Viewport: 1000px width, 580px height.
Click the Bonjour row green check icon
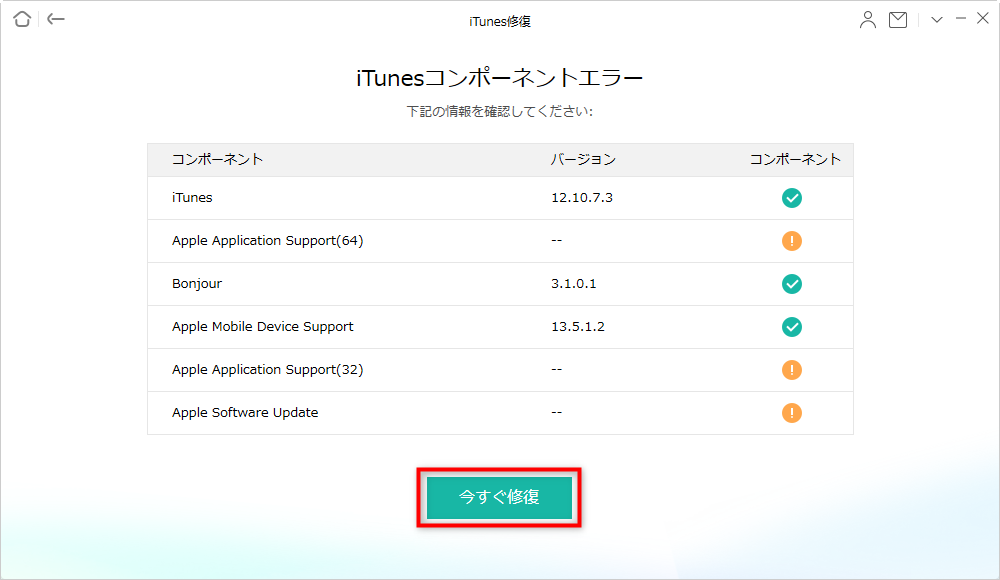791,284
